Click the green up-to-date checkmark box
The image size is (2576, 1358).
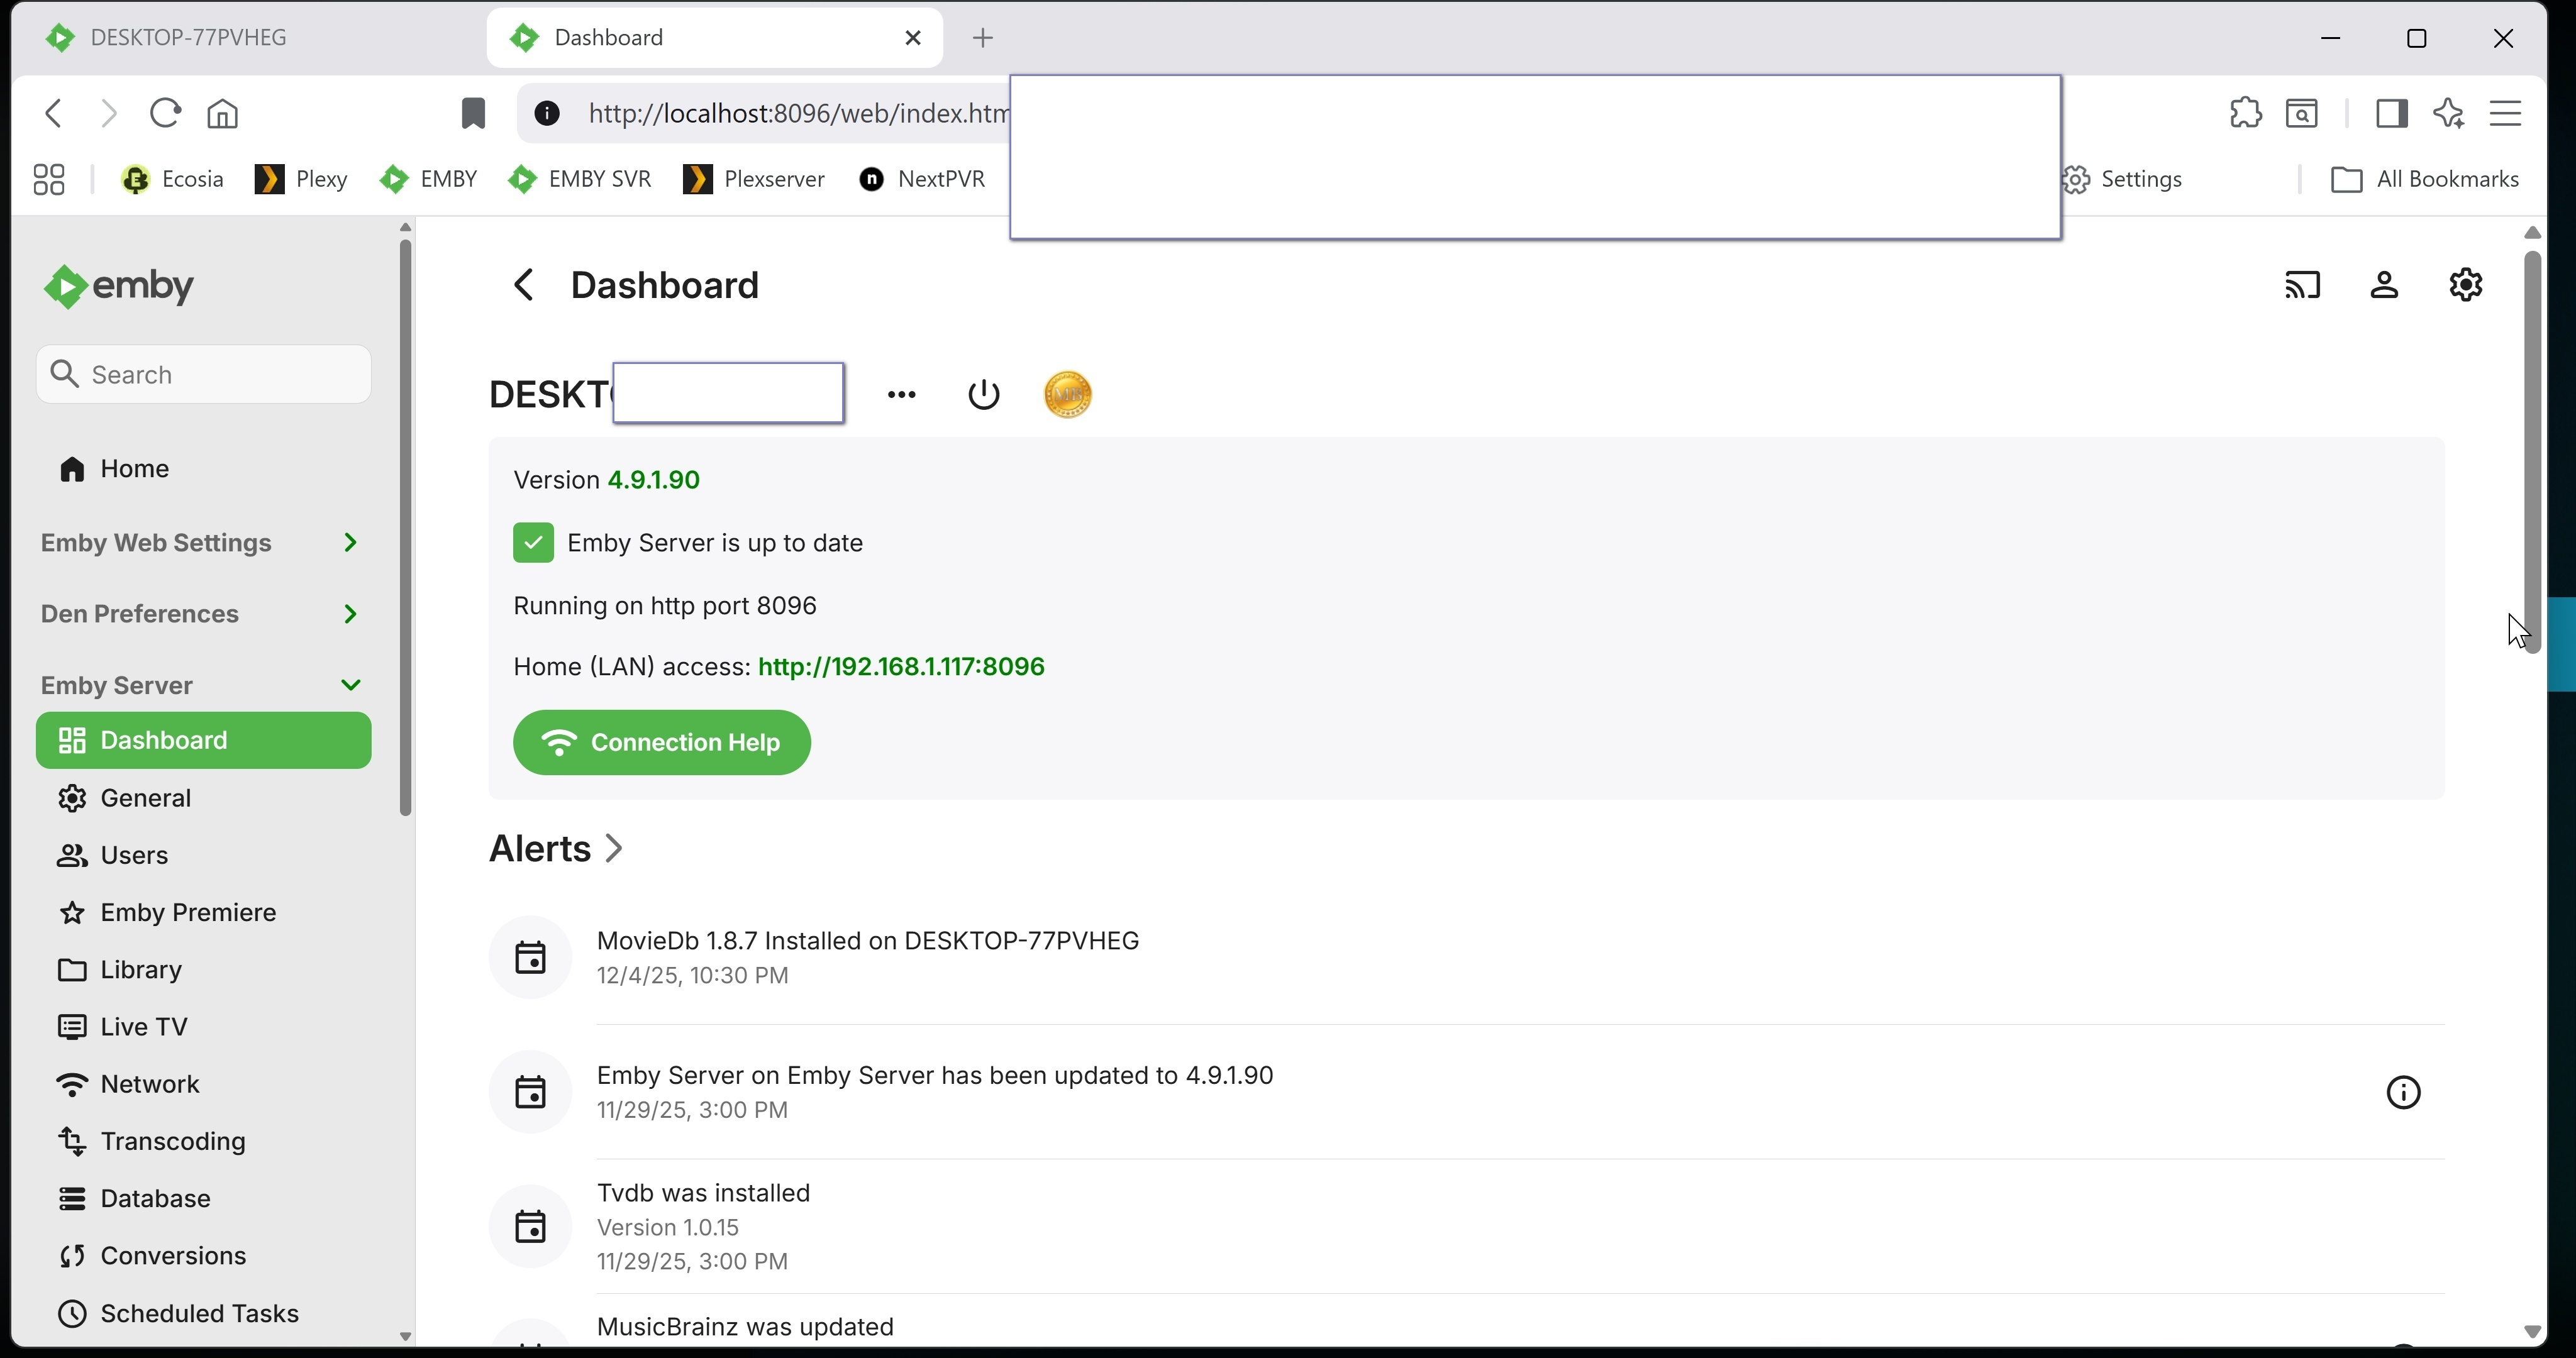coord(533,543)
